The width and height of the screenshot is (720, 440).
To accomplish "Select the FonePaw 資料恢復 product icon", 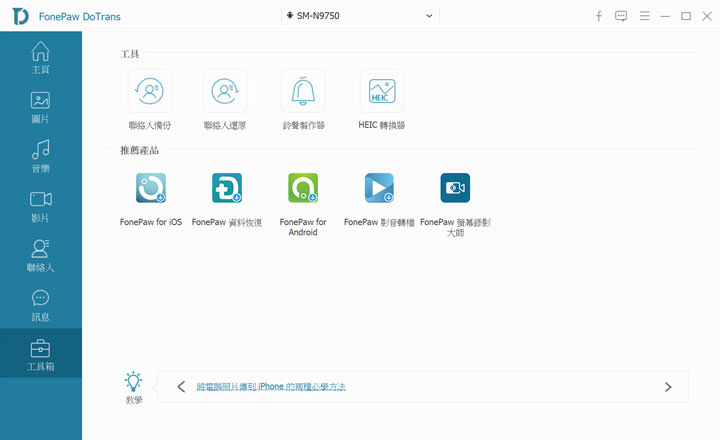I will [x=227, y=187].
